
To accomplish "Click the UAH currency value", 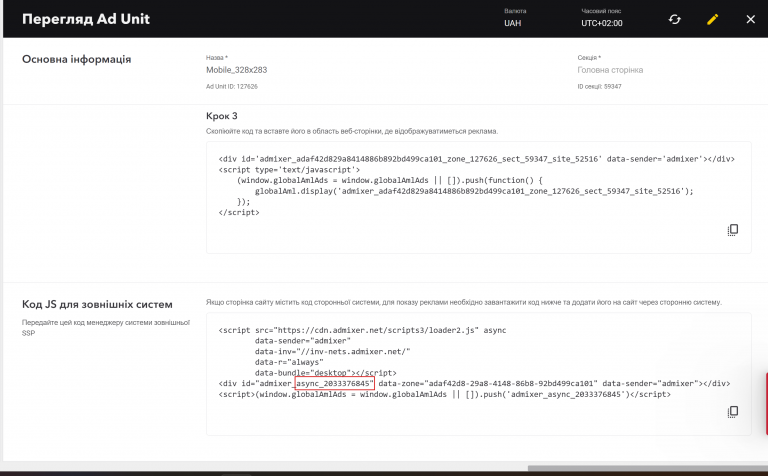I will coord(513,23).
